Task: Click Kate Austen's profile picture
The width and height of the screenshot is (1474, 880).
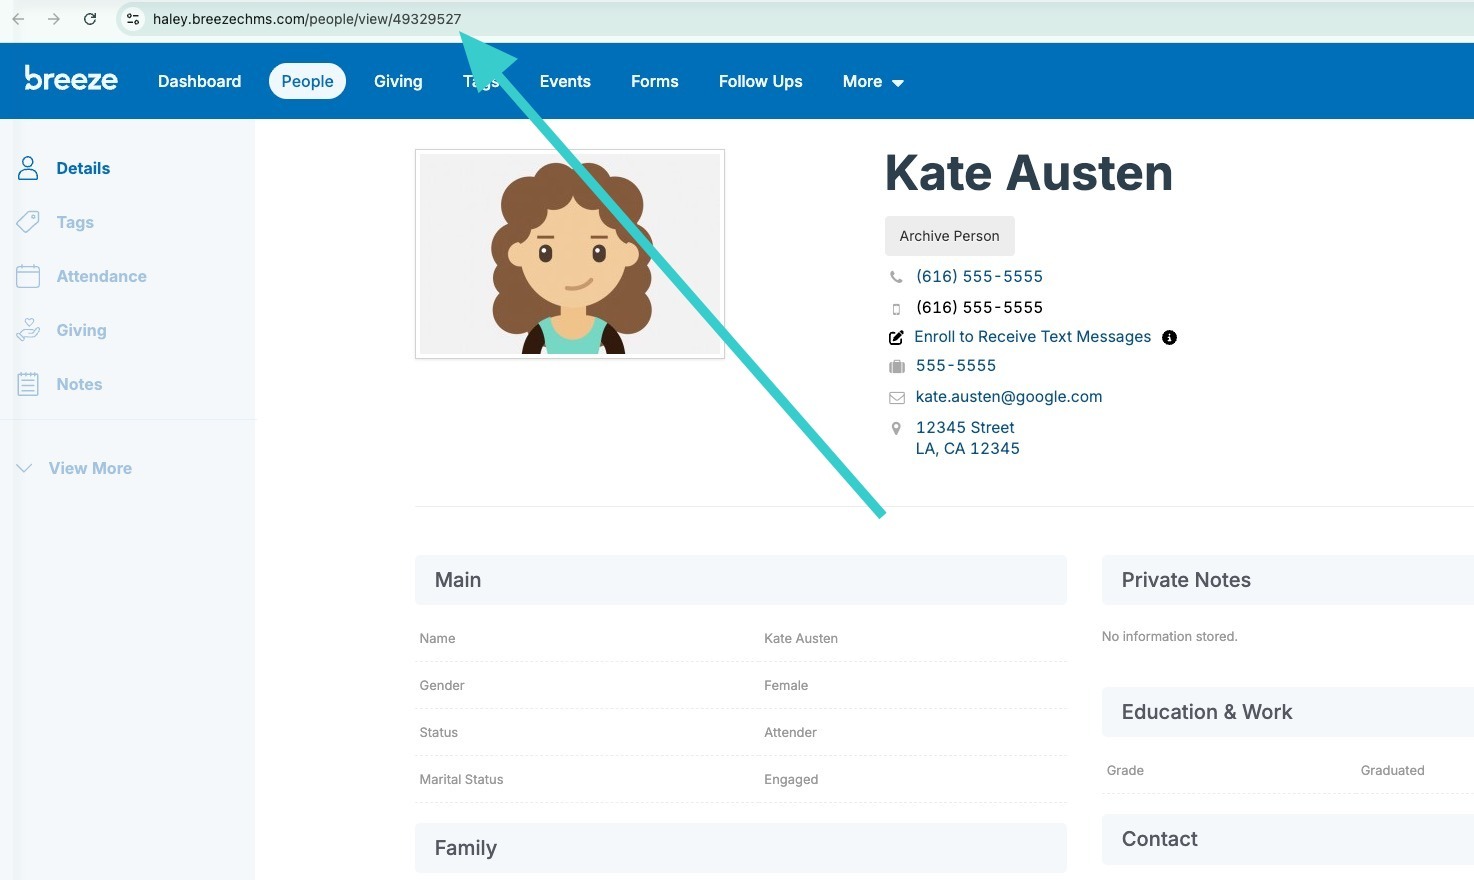Action: (570, 254)
